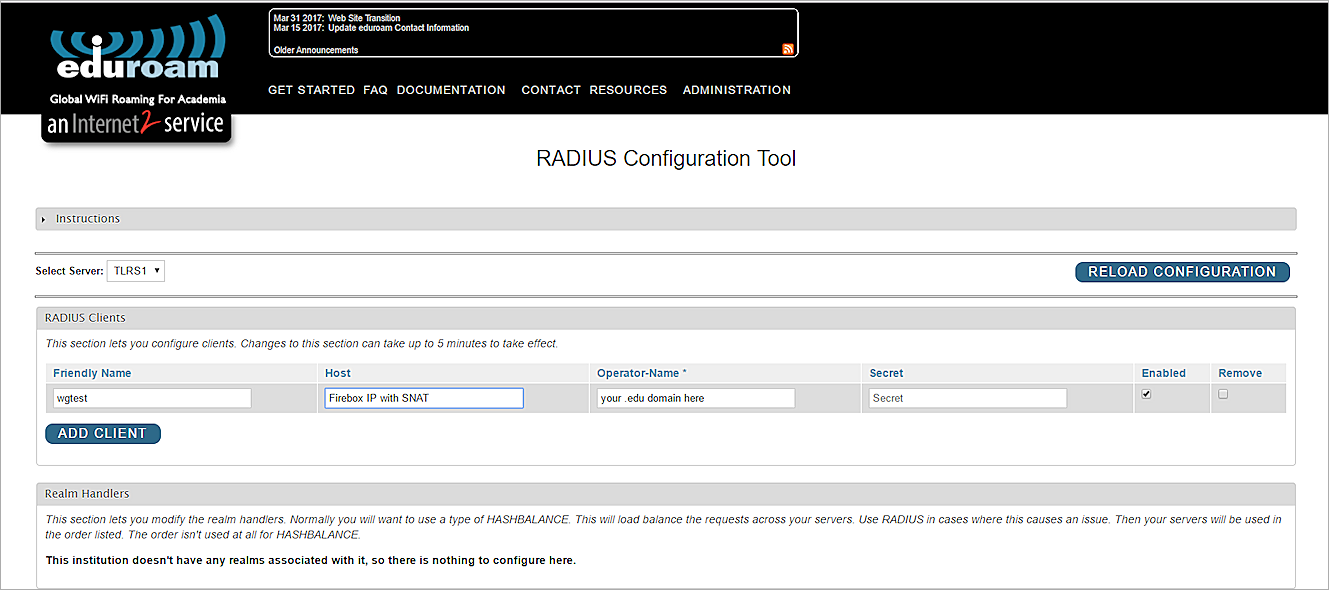Image resolution: width=1329 pixels, height=590 pixels.
Task: Click the Host field with Firebox IP
Action: [424, 398]
